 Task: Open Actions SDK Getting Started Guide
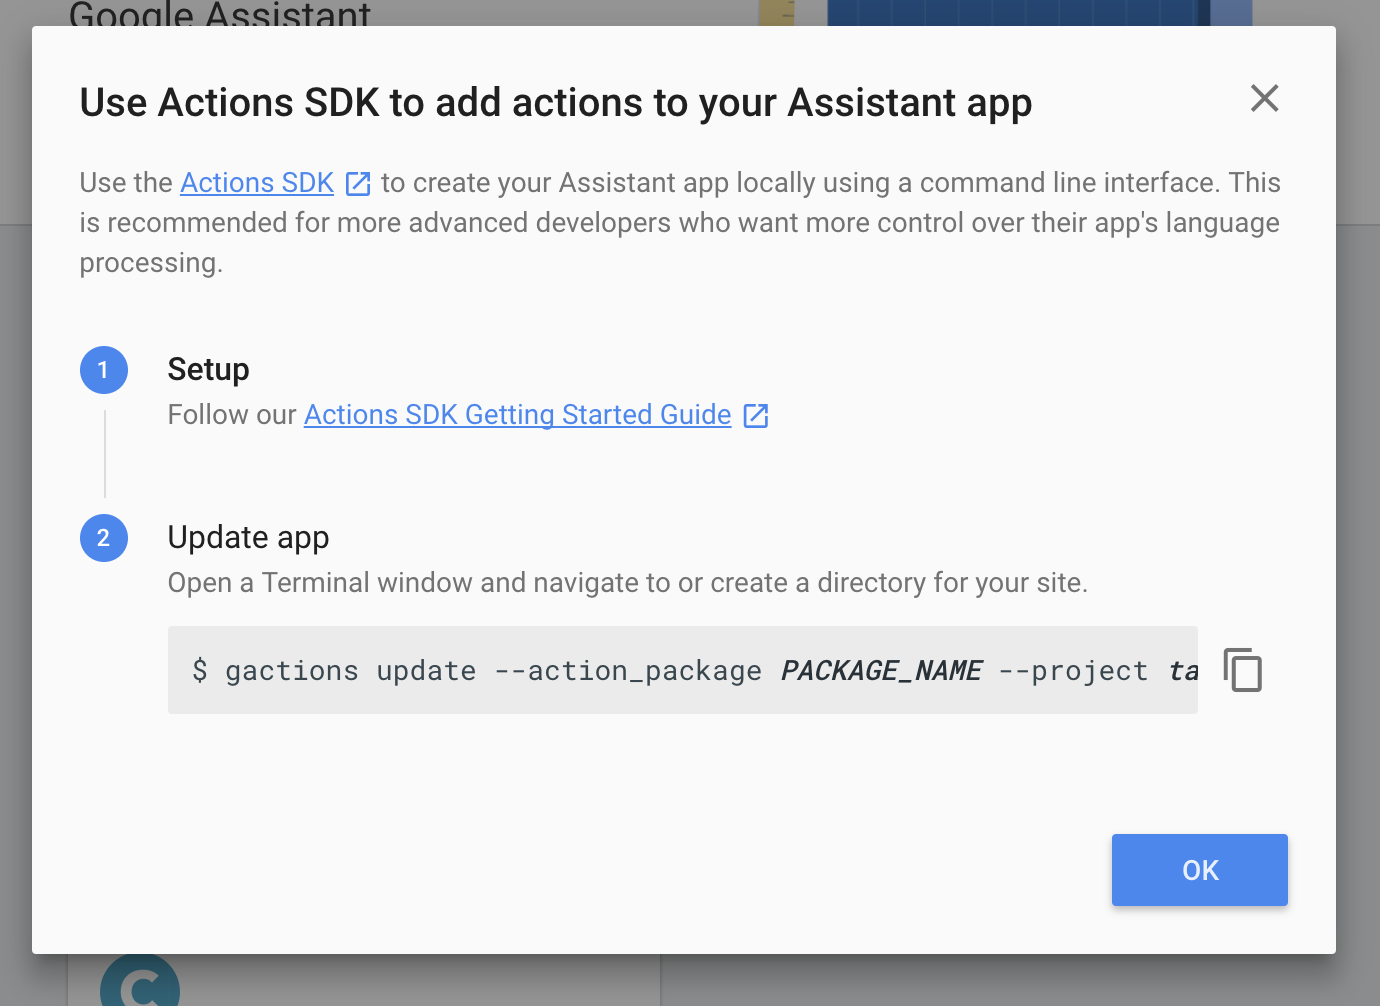517,415
